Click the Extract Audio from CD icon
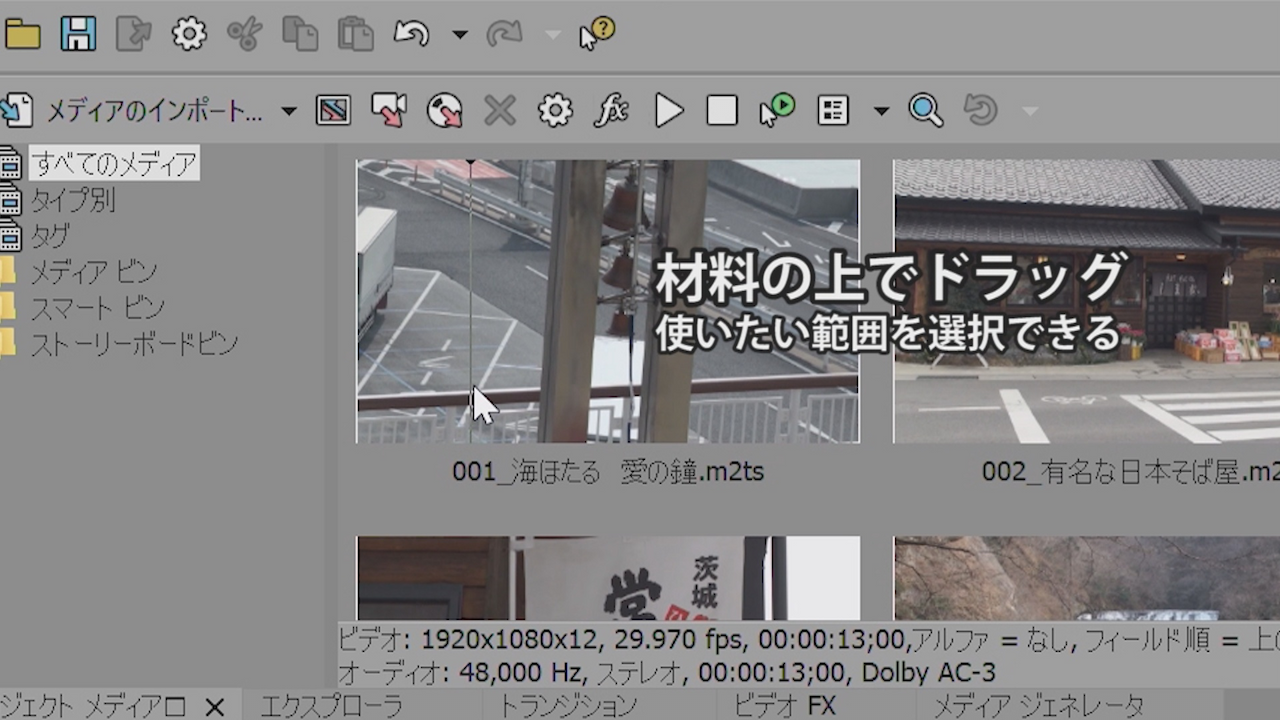Image resolution: width=1280 pixels, height=720 pixels. click(x=444, y=110)
